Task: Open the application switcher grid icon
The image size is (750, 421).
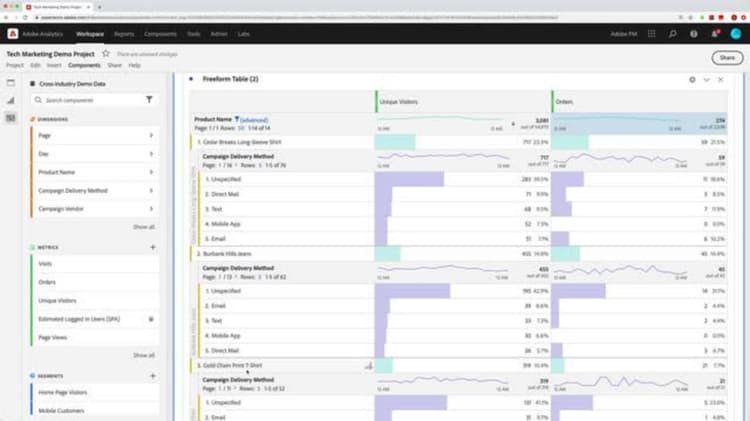Action: coord(651,34)
